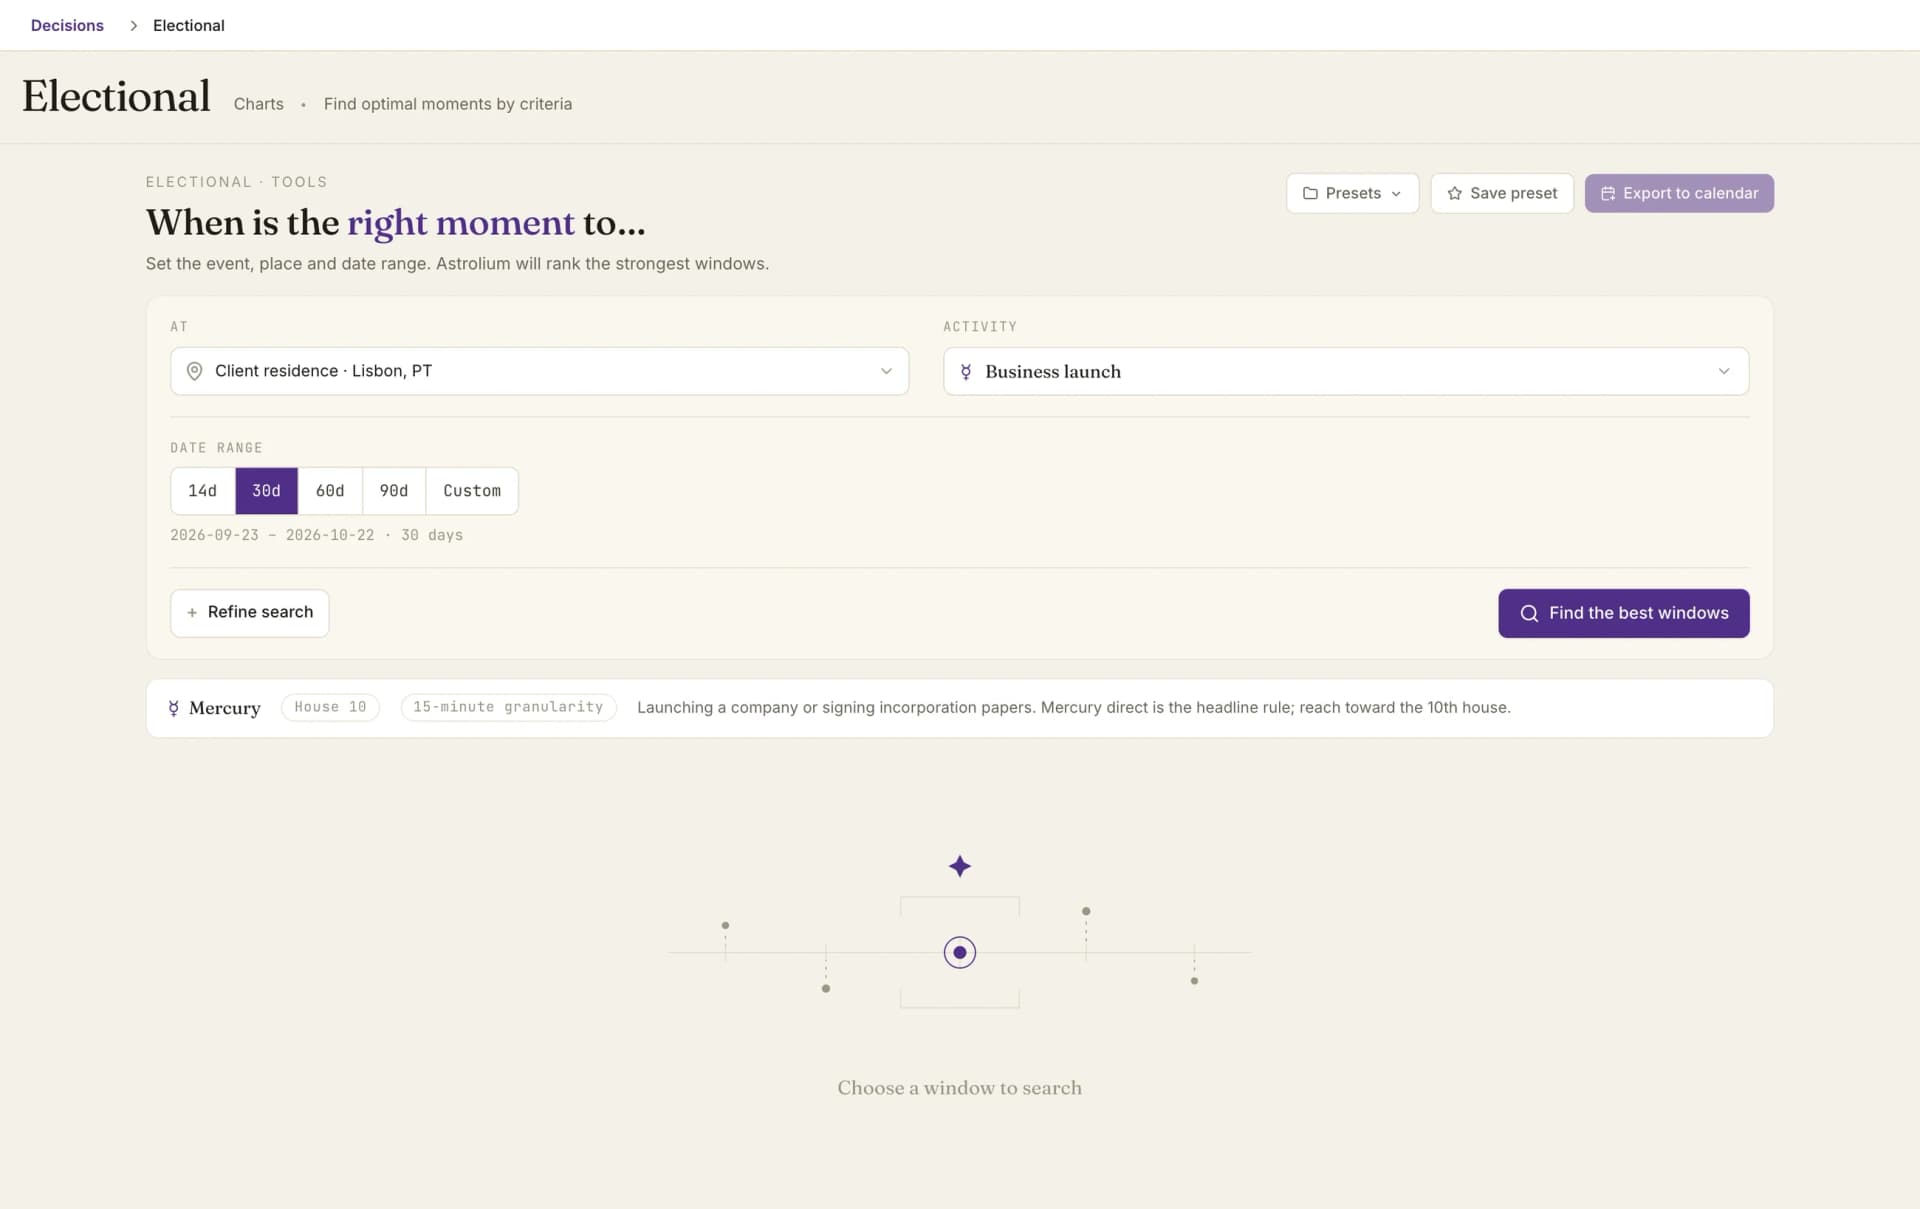Click the breadcrumb chevron separator

tap(133, 25)
